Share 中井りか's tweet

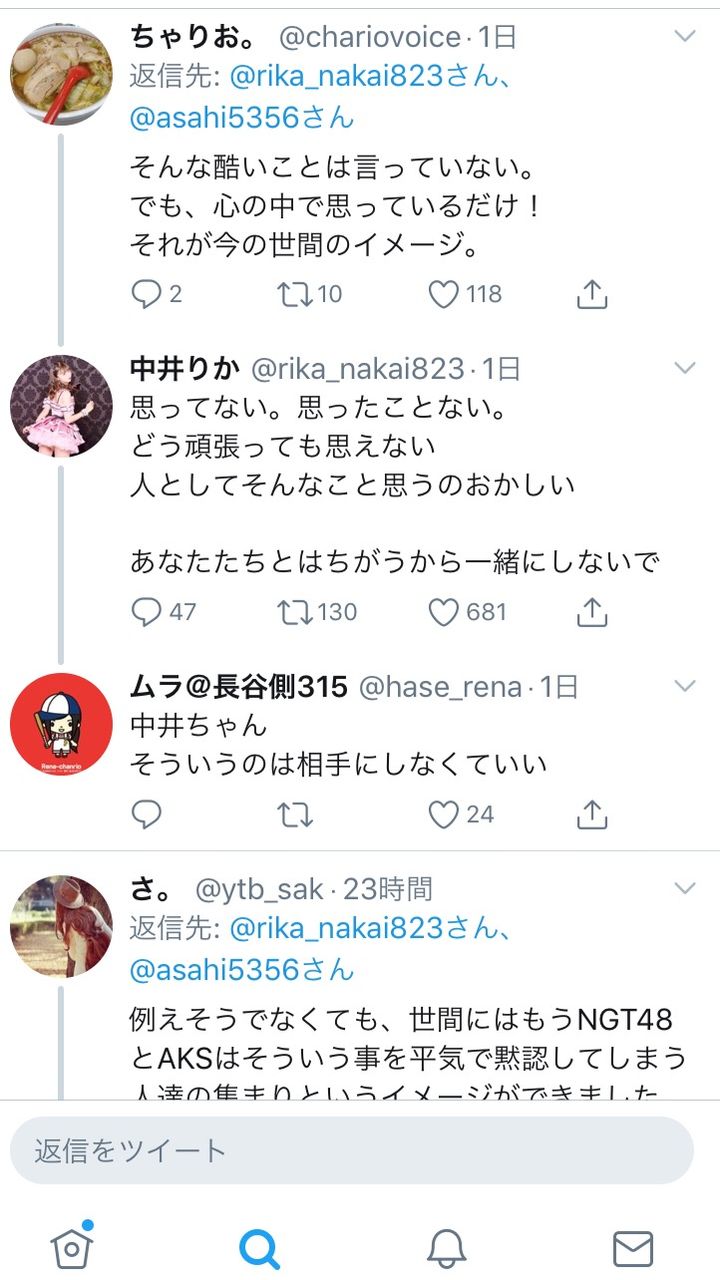(592, 612)
